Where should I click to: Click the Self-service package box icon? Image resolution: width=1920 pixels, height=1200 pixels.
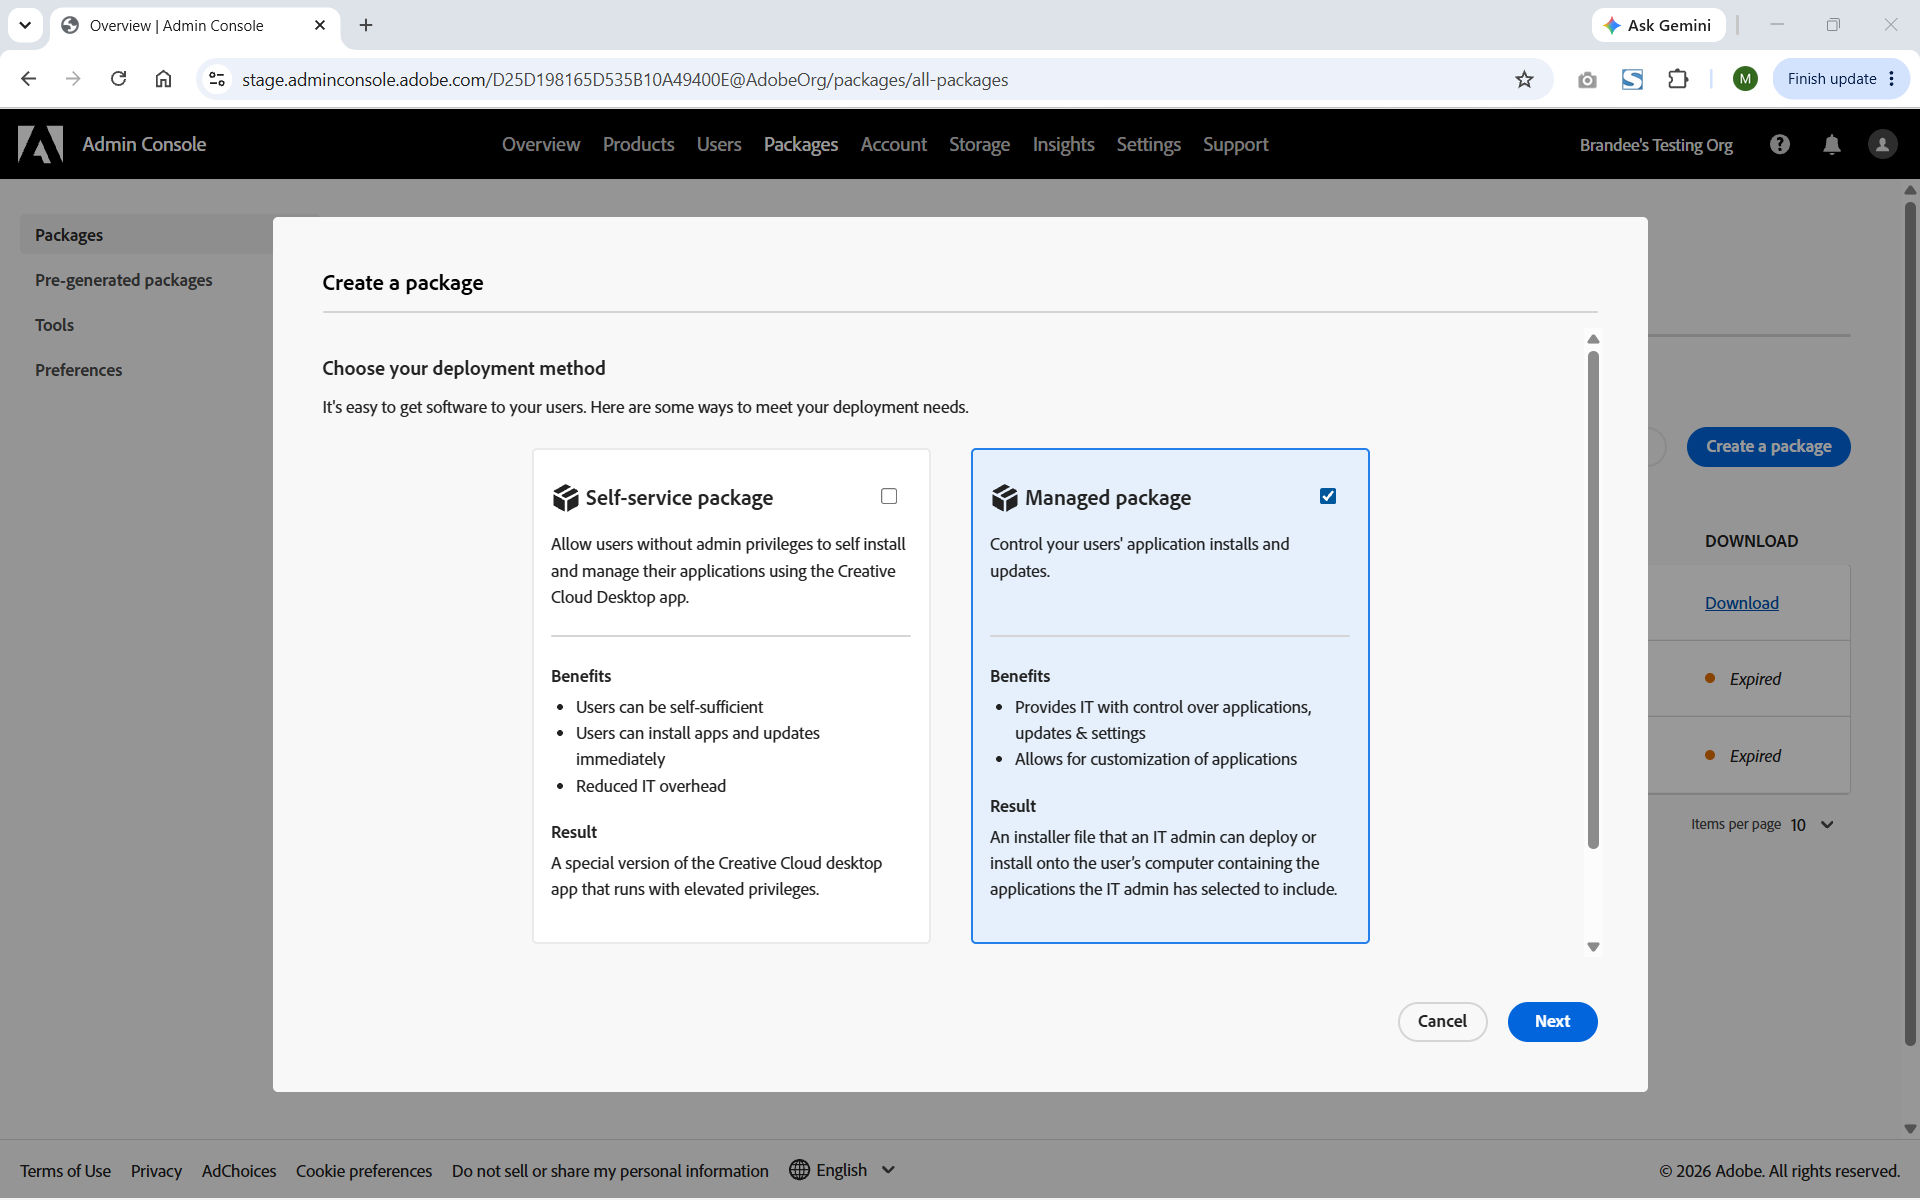pos(565,497)
